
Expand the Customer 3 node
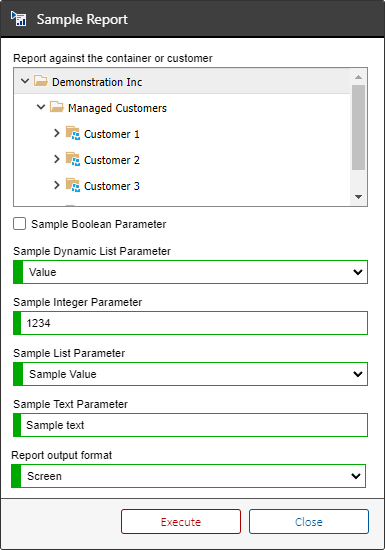(x=57, y=185)
